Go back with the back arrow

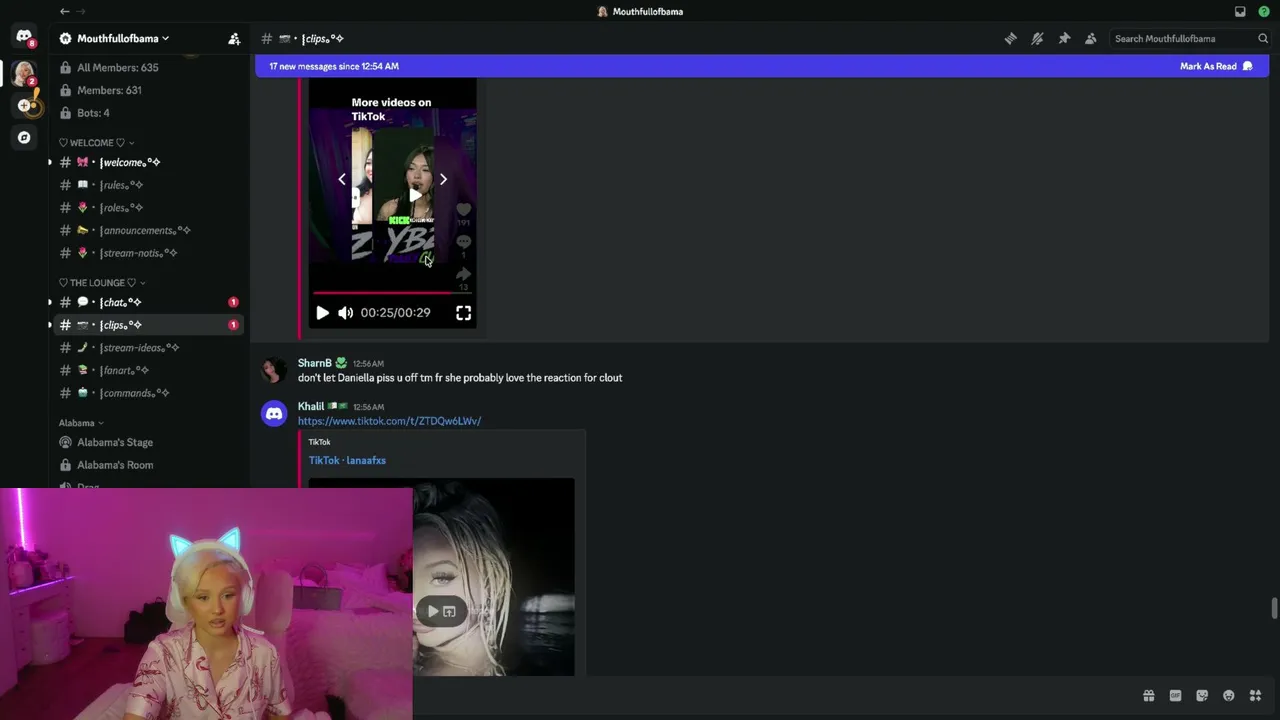pos(65,11)
